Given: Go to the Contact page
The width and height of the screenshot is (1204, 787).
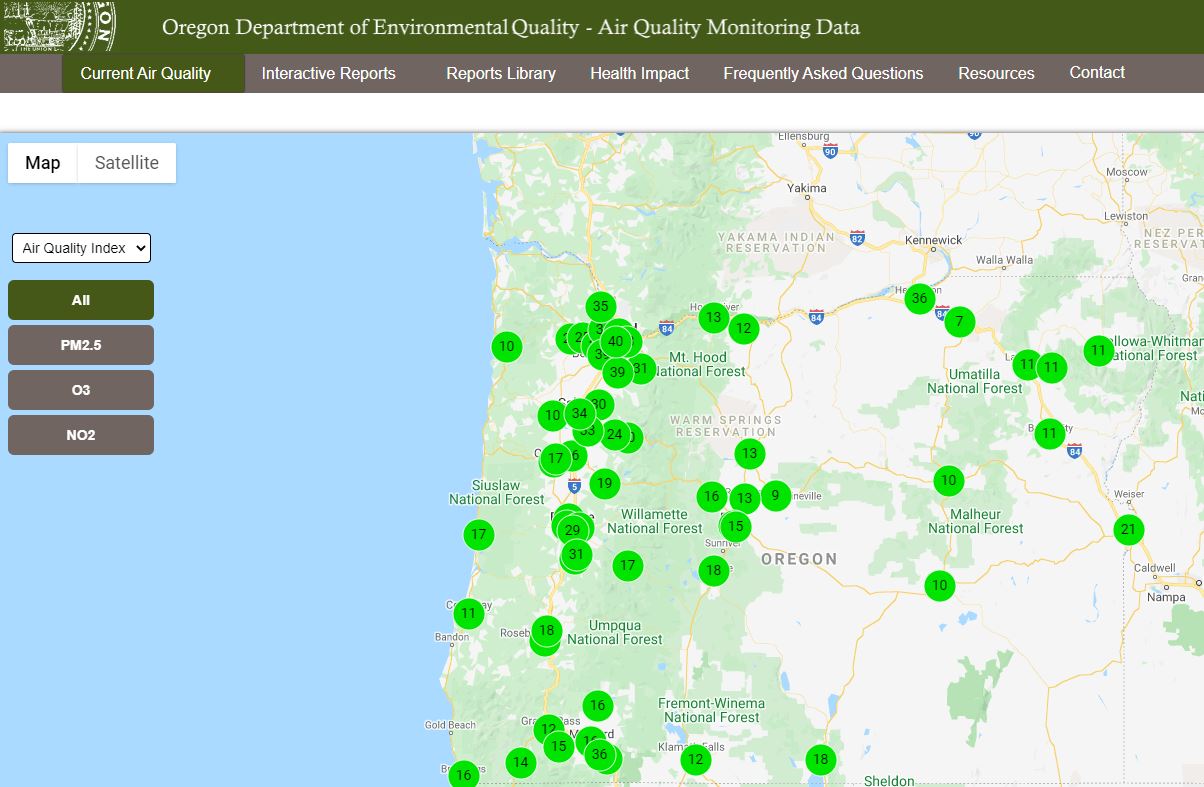Looking at the screenshot, I should pos(1097,72).
